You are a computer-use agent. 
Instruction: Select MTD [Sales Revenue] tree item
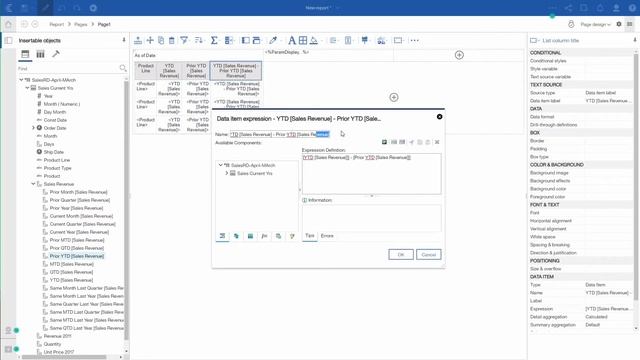click(x=71, y=264)
